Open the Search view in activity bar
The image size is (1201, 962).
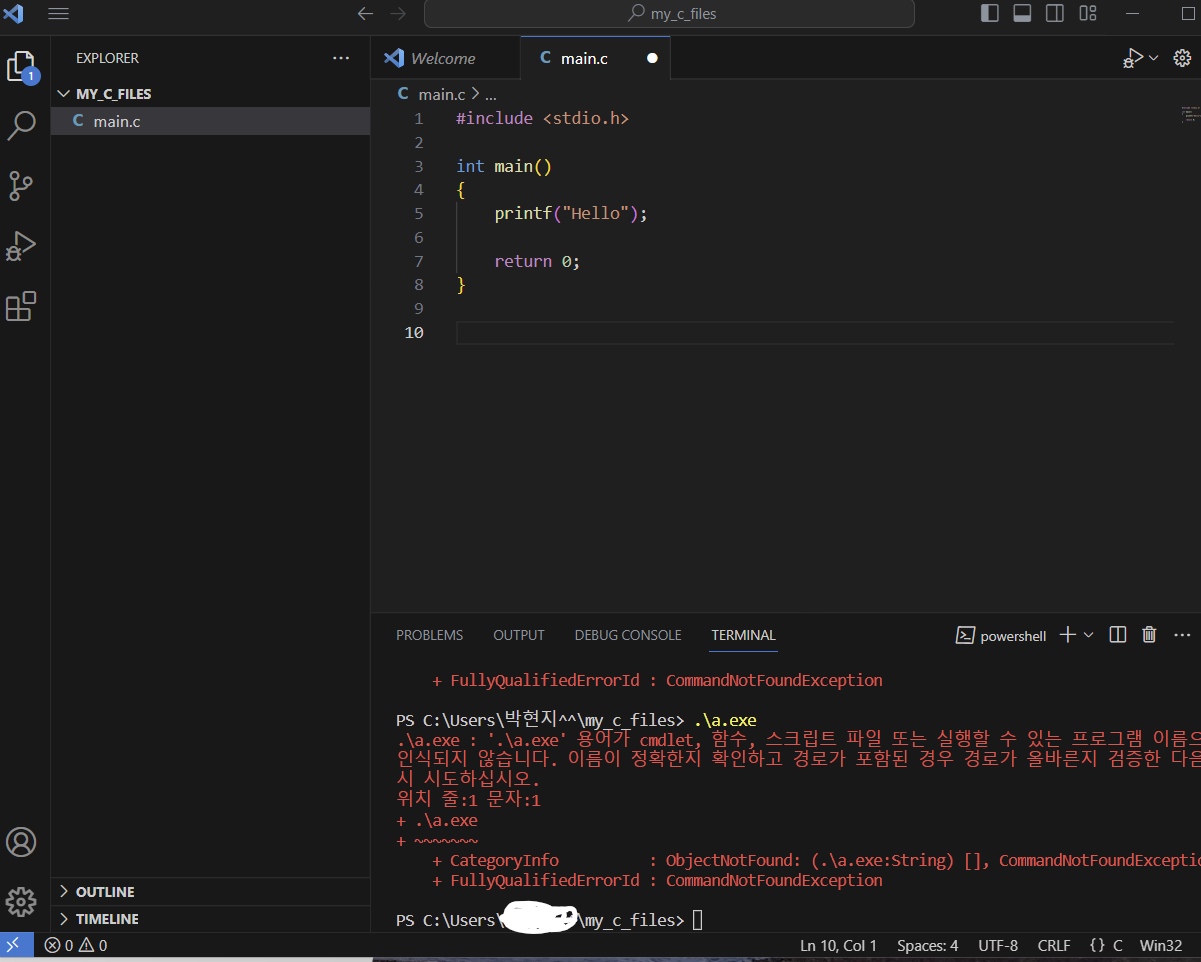coord(22,126)
